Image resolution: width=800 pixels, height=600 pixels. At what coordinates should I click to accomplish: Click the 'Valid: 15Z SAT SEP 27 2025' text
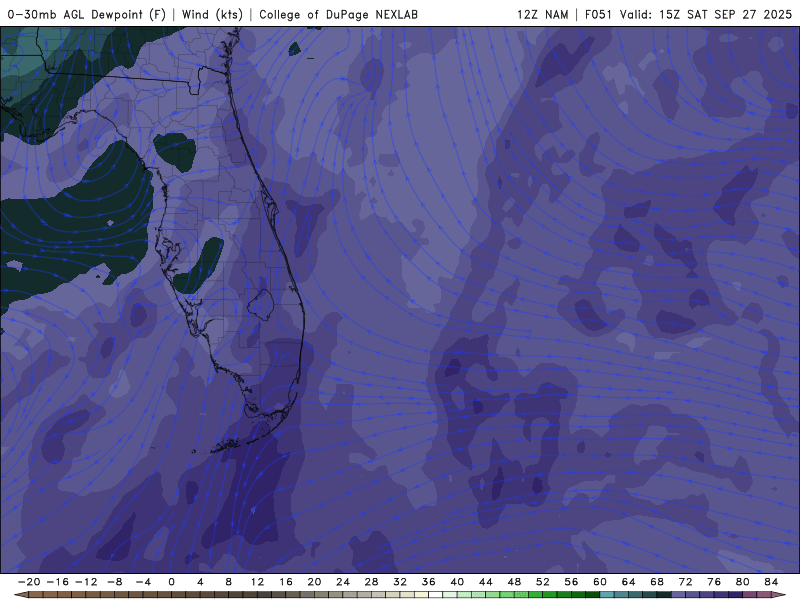tap(706, 14)
